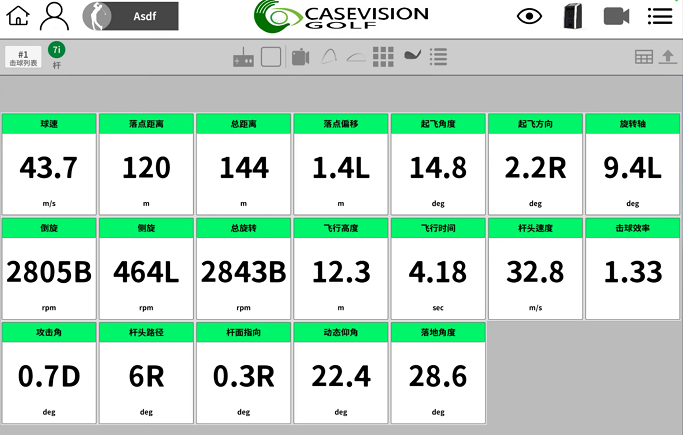Viewport: 683px width, 435px height.
Task: Click the small gray camera toolbar icon
Action: point(300,57)
